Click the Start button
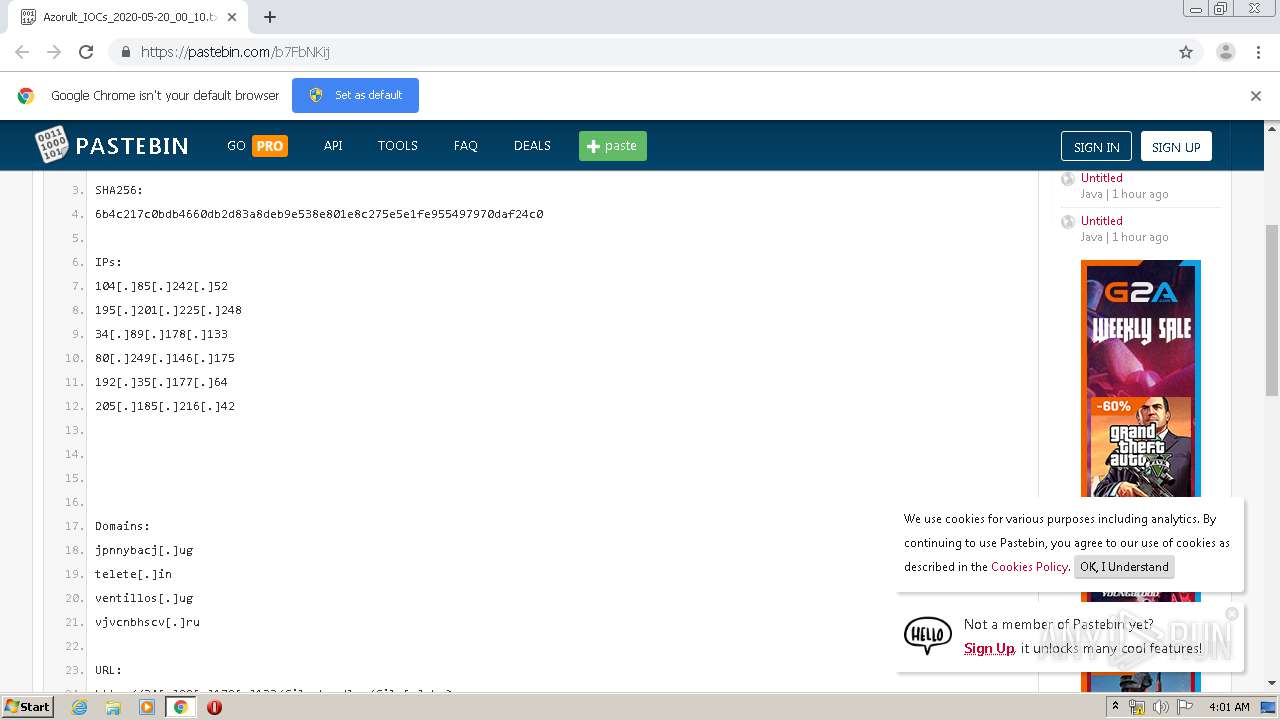This screenshot has width=1280, height=720. pos(27,707)
